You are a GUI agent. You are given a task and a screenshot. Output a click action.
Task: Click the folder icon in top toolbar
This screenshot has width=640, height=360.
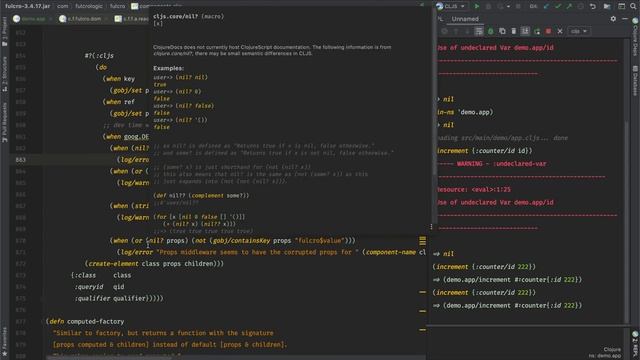pos(607,6)
